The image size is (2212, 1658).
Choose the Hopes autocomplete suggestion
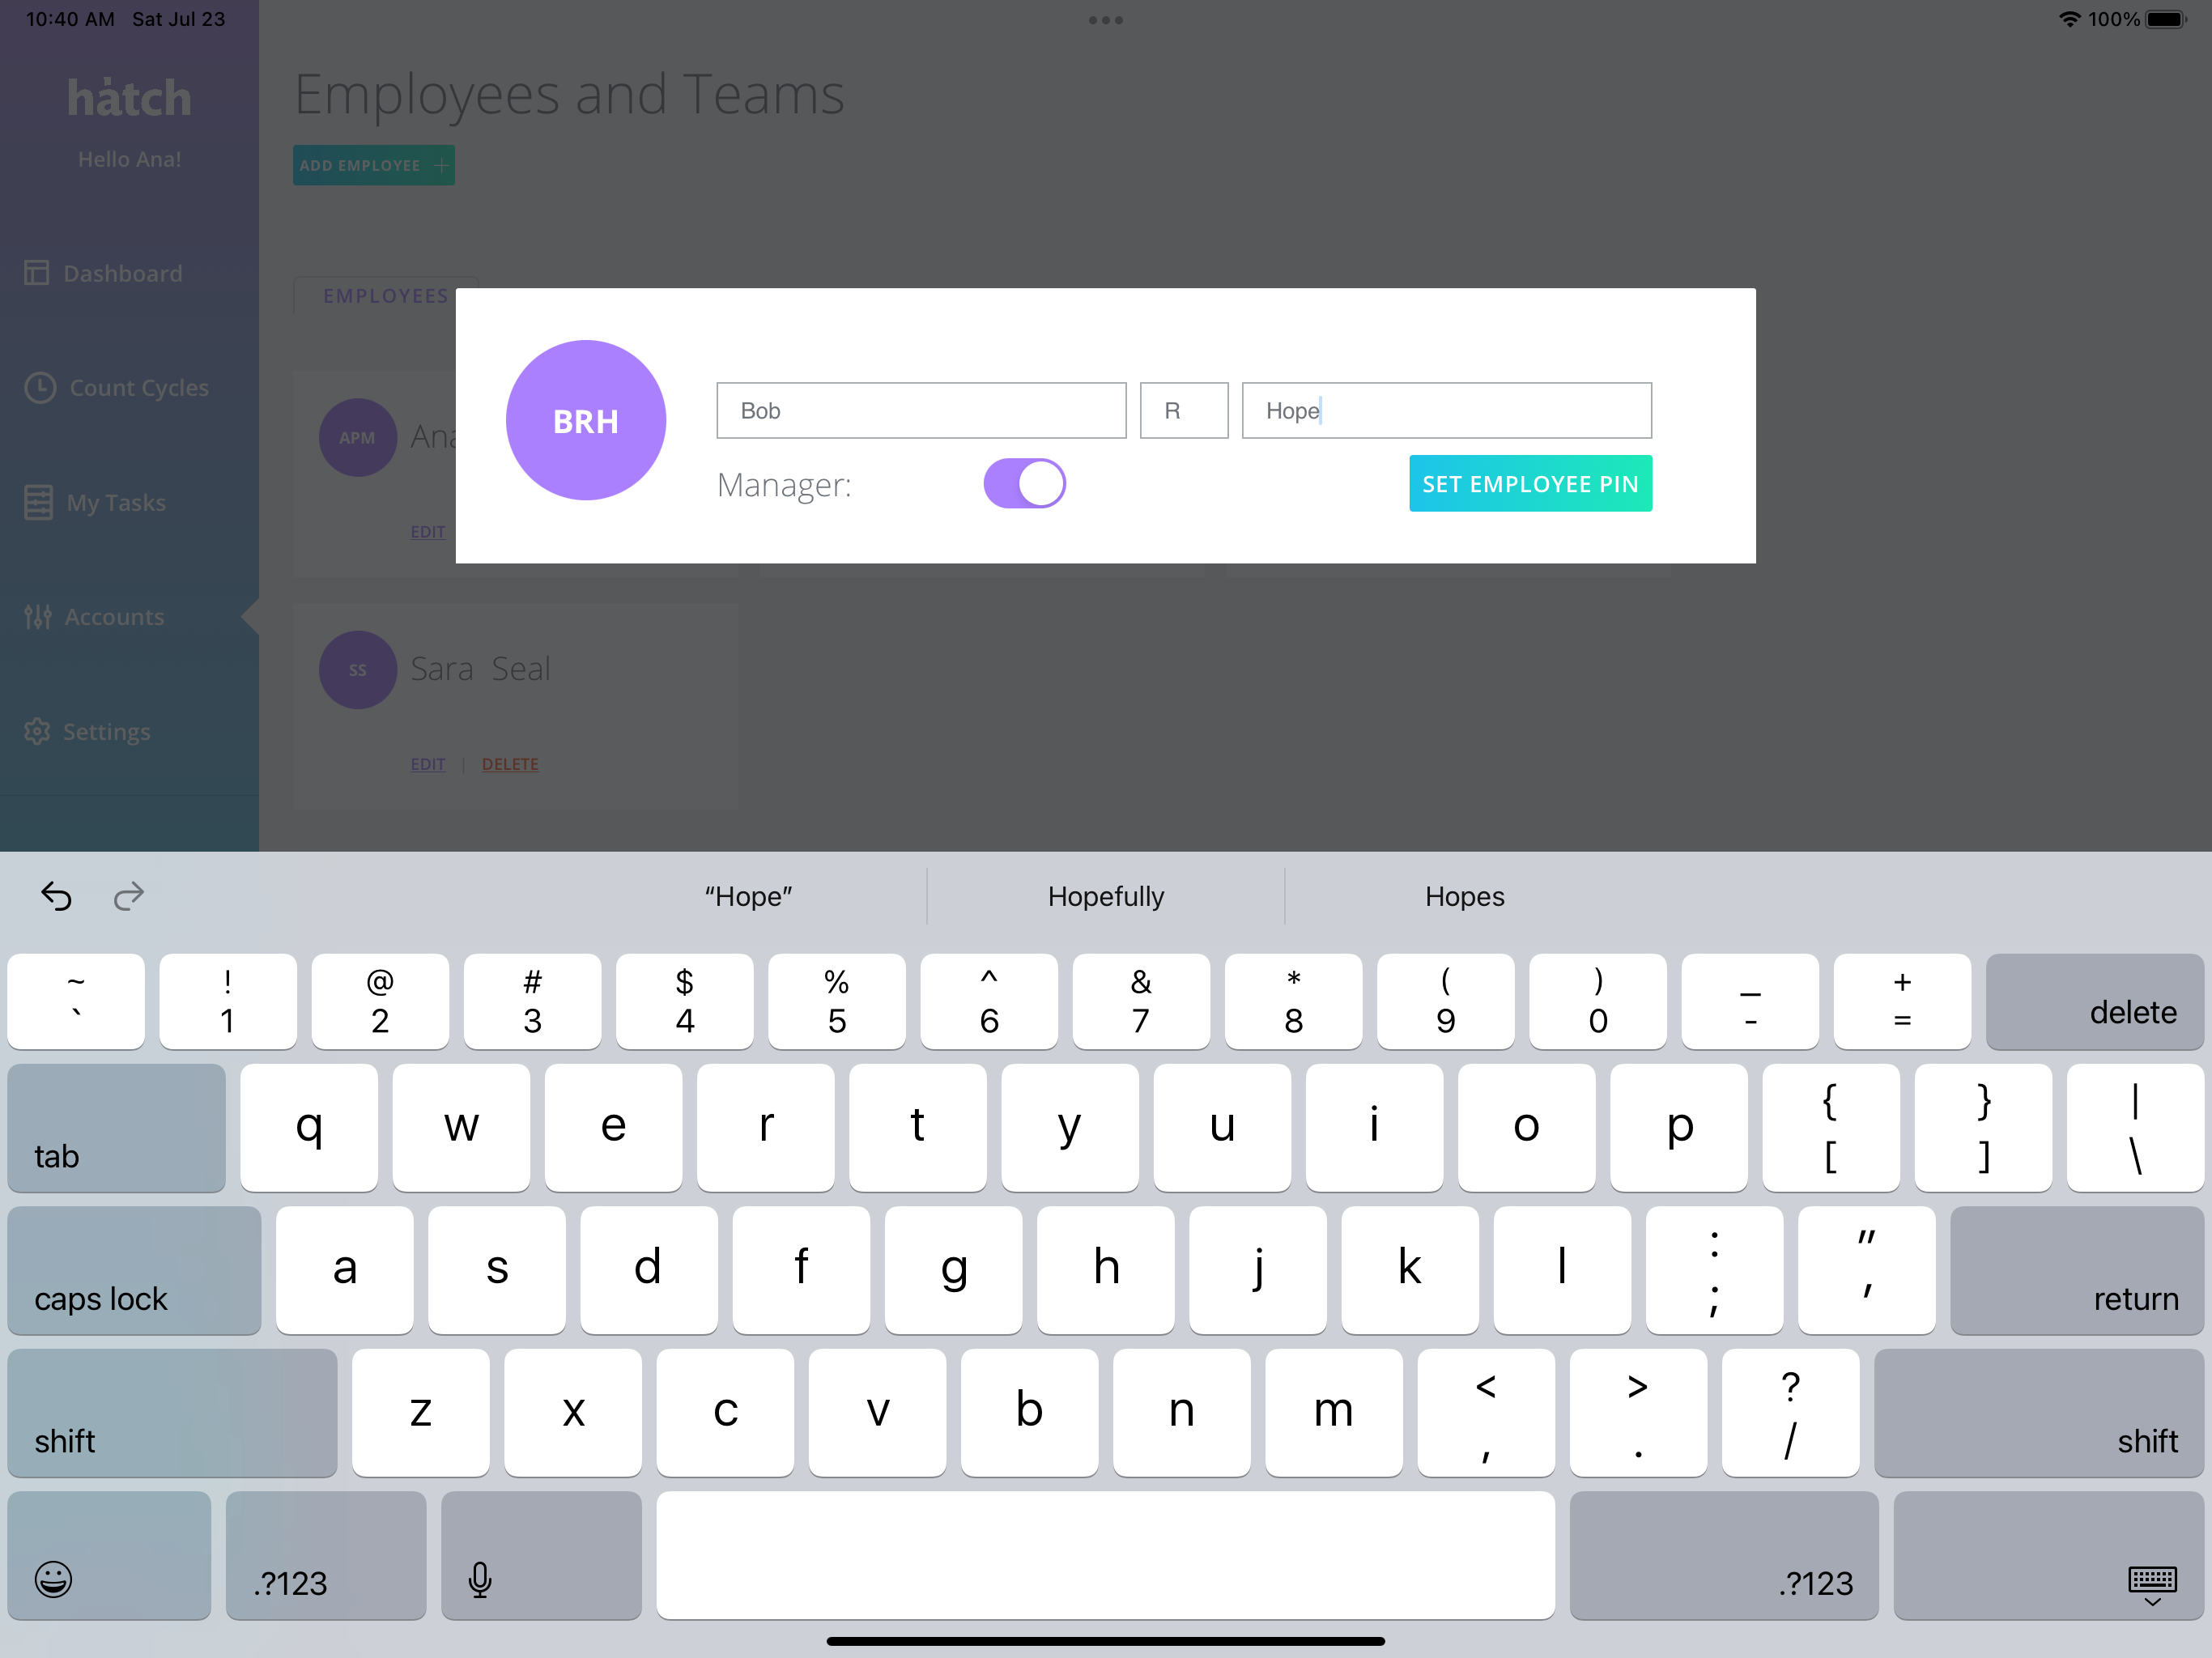click(x=1464, y=896)
